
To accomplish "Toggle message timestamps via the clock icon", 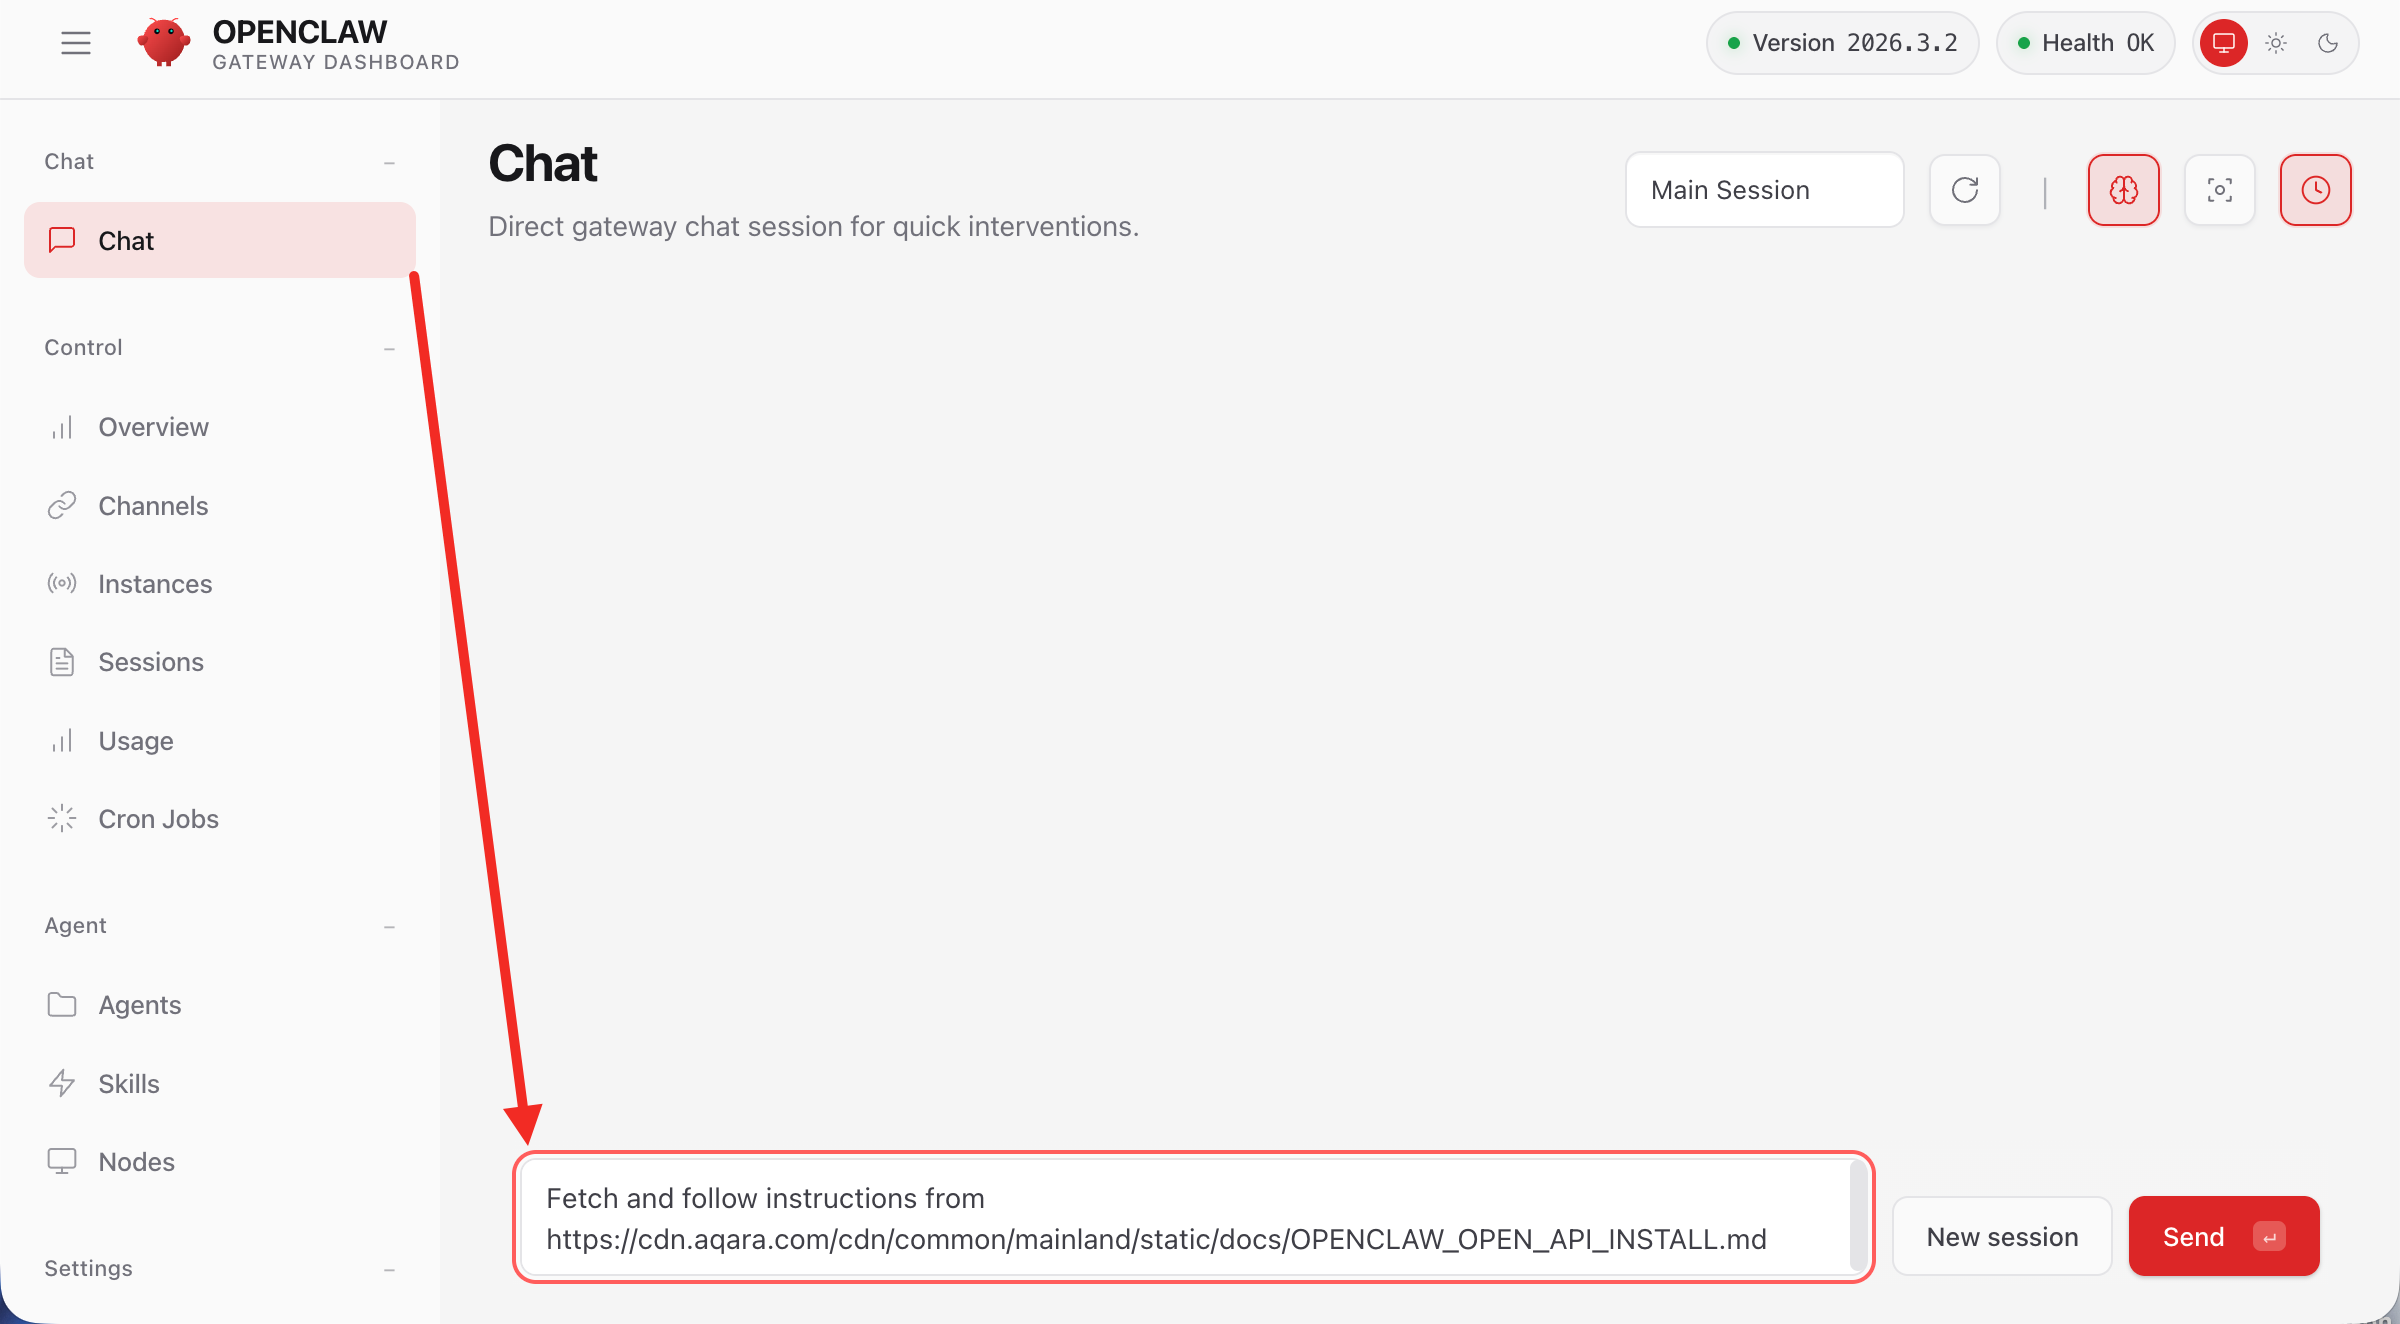I will click(2315, 189).
